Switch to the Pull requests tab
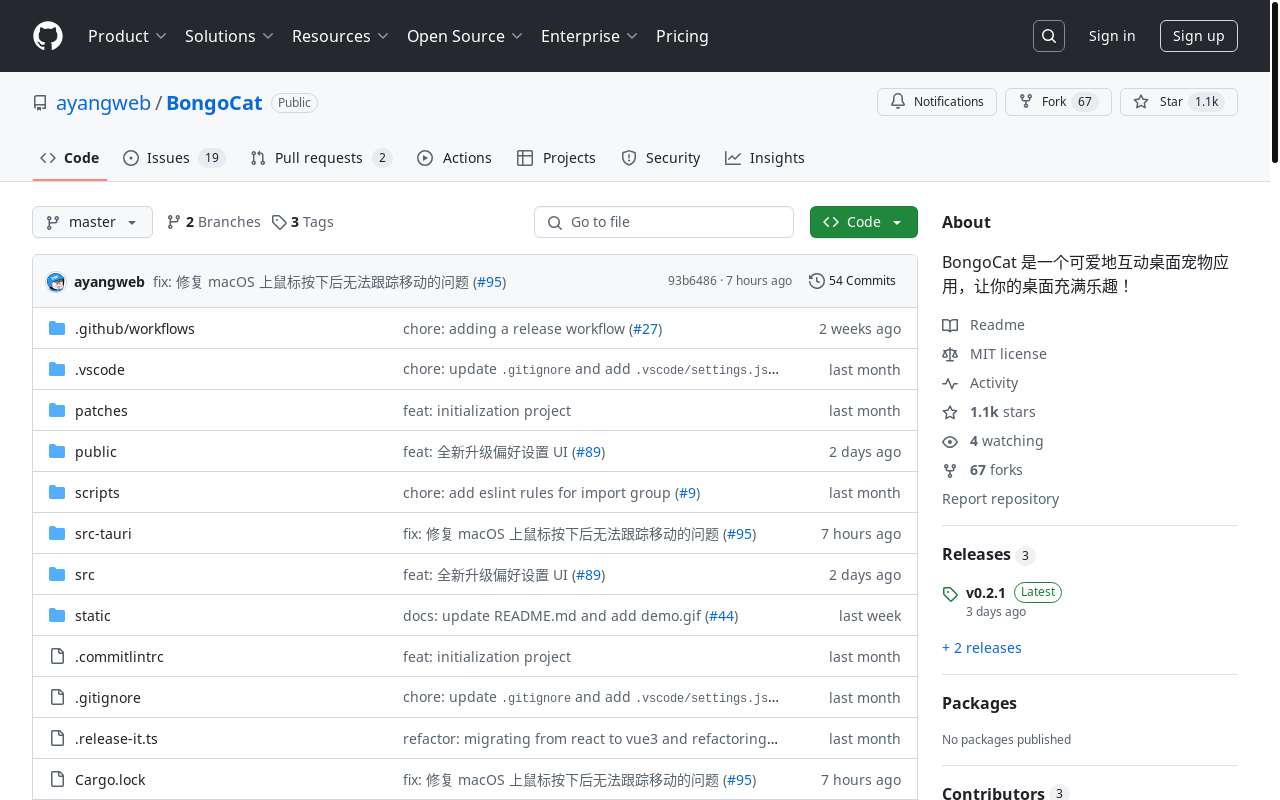1280x800 pixels. click(x=319, y=158)
